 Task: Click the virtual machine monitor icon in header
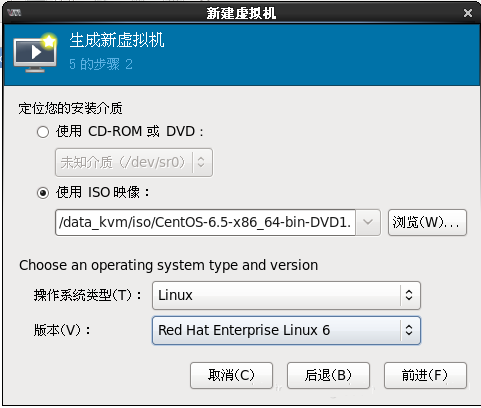tap(35, 53)
